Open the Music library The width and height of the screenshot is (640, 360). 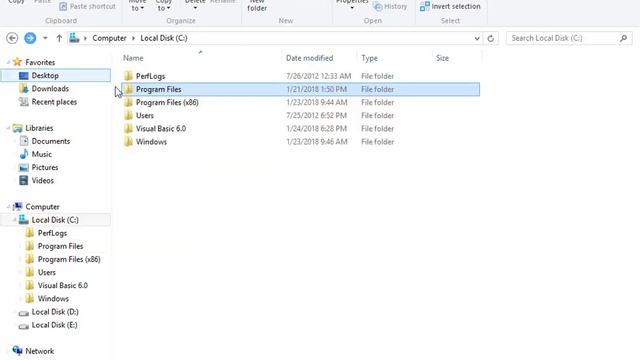click(x=42, y=154)
